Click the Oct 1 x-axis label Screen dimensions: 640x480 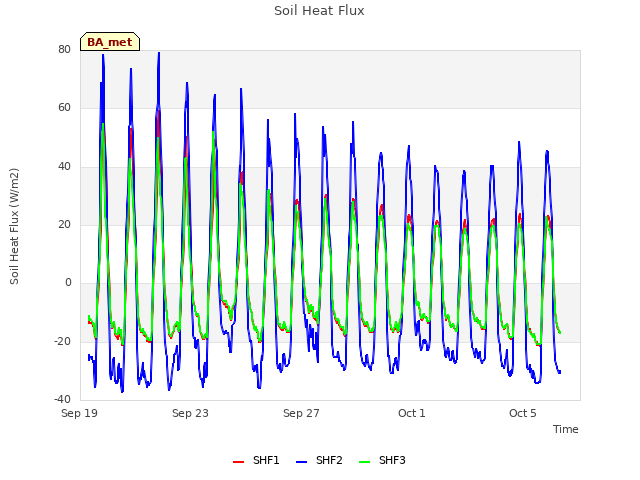[x=412, y=413]
